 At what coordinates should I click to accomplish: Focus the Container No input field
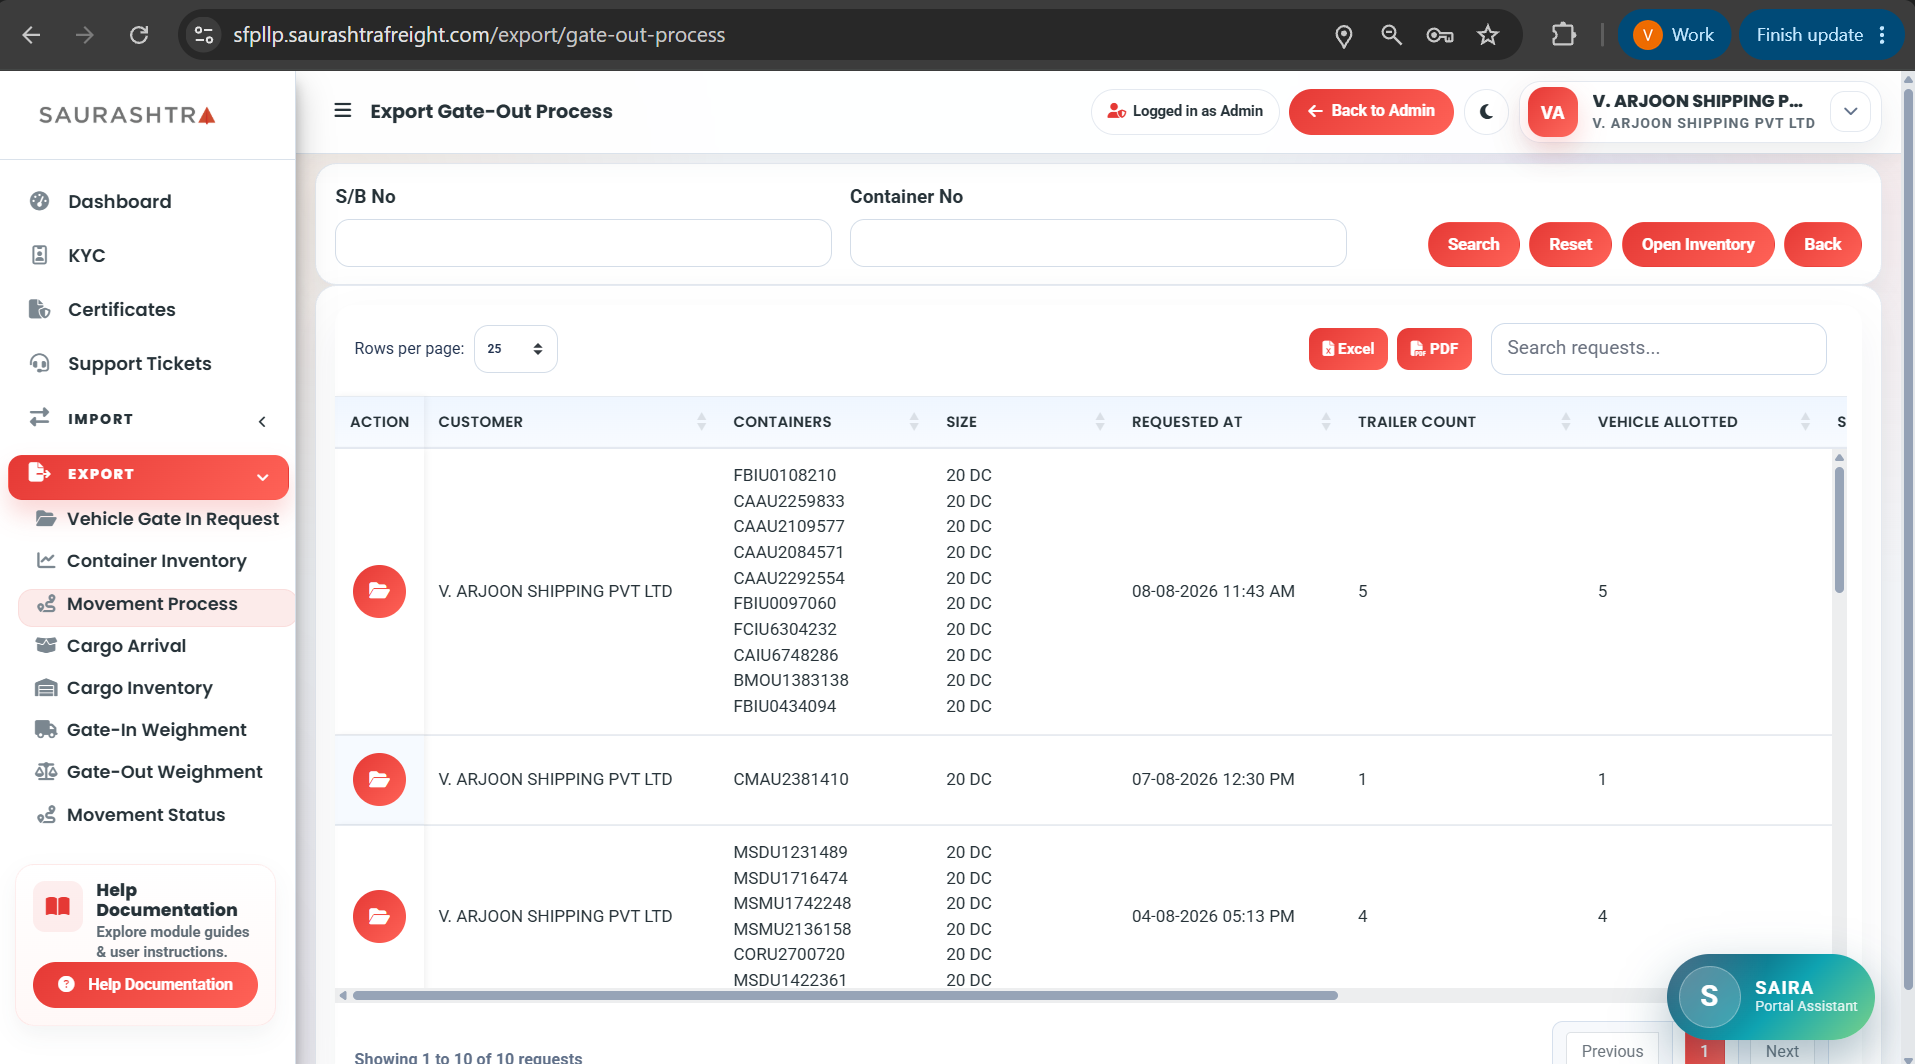click(1098, 243)
